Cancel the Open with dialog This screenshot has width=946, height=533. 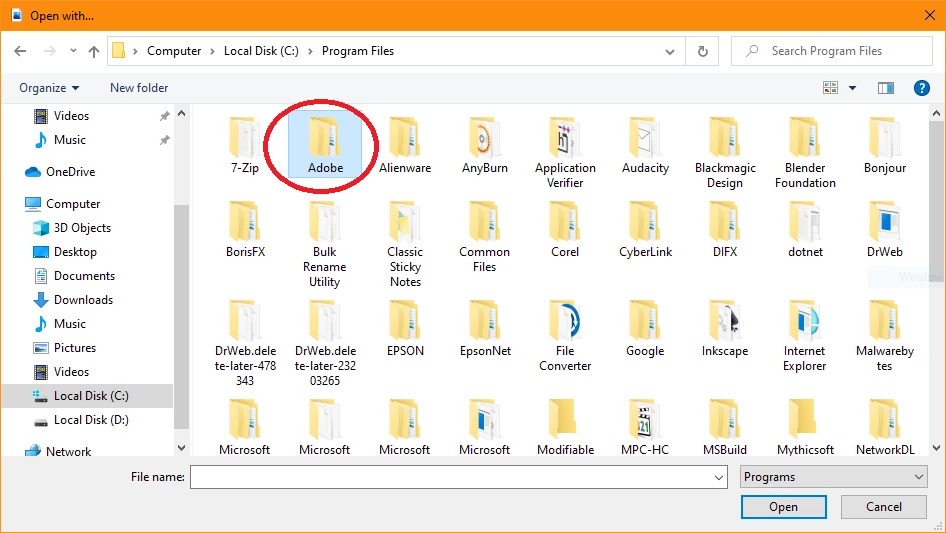(x=883, y=507)
